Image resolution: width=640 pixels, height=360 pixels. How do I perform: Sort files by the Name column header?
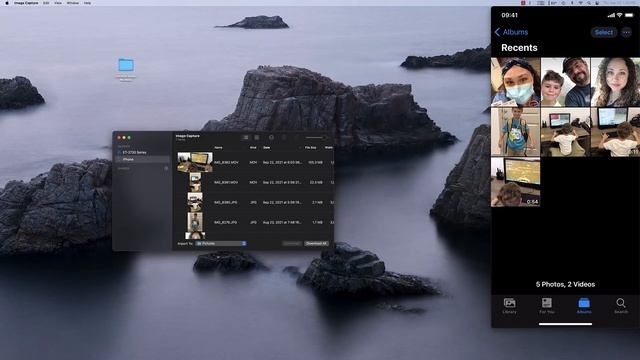[219, 147]
